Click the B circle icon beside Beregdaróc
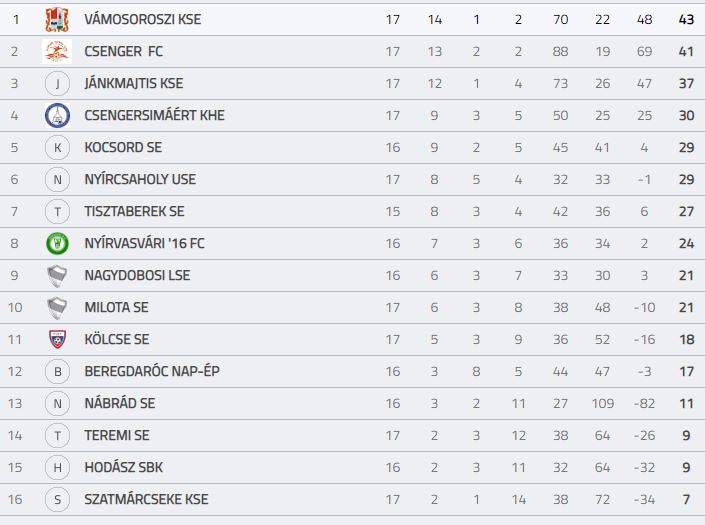The height and width of the screenshot is (525, 705). (x=58, y=372)
